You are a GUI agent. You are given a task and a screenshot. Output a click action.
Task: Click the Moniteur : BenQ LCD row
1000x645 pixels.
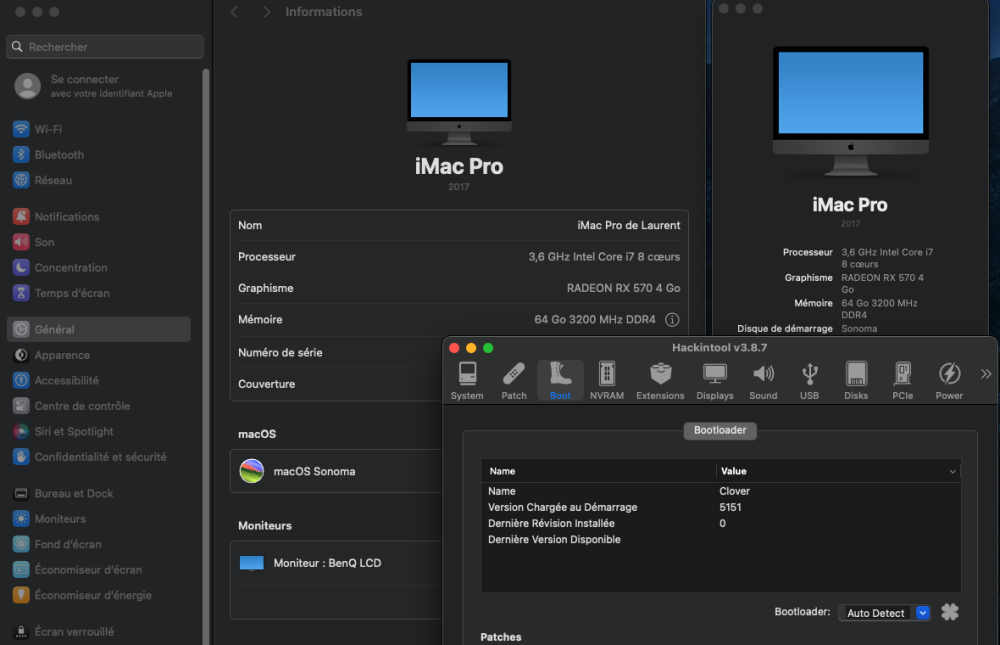pos(336,563)
